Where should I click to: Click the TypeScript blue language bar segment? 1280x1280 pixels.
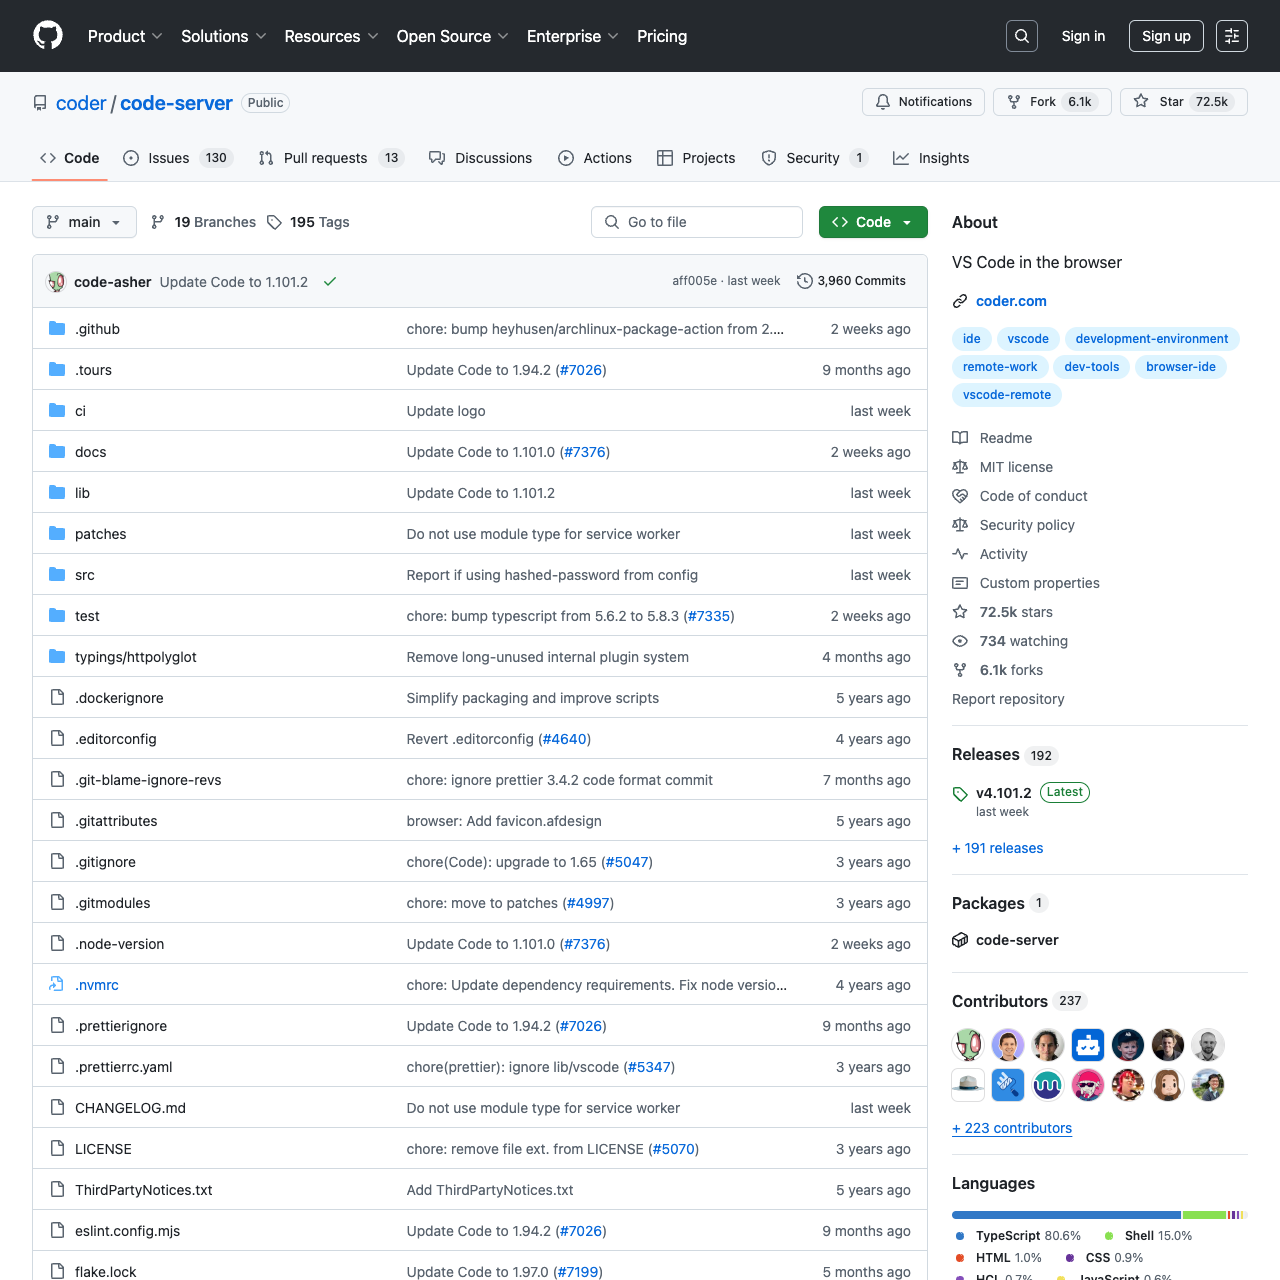tap(1066, 1215)
